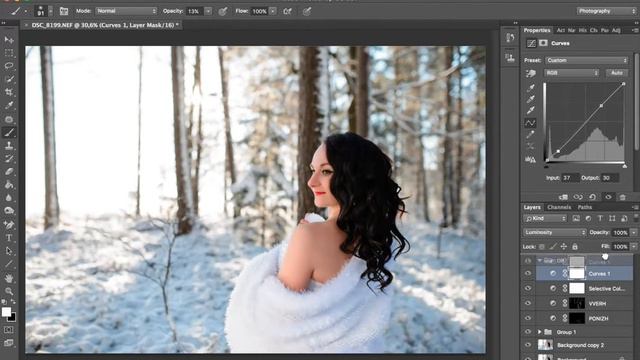Click the Curves Input value field
Screen dimensions: 640x360
click(x=570, y=178)
